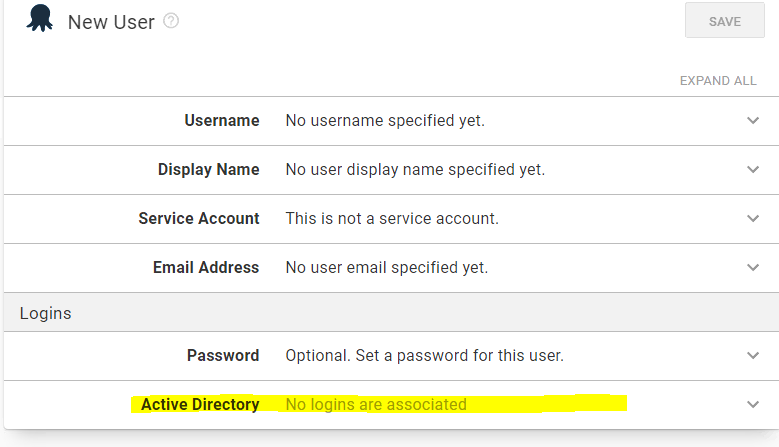This screenshot has width=779, height=447.
Task: Click the Display Name label
Action: [x=208, y=169]
